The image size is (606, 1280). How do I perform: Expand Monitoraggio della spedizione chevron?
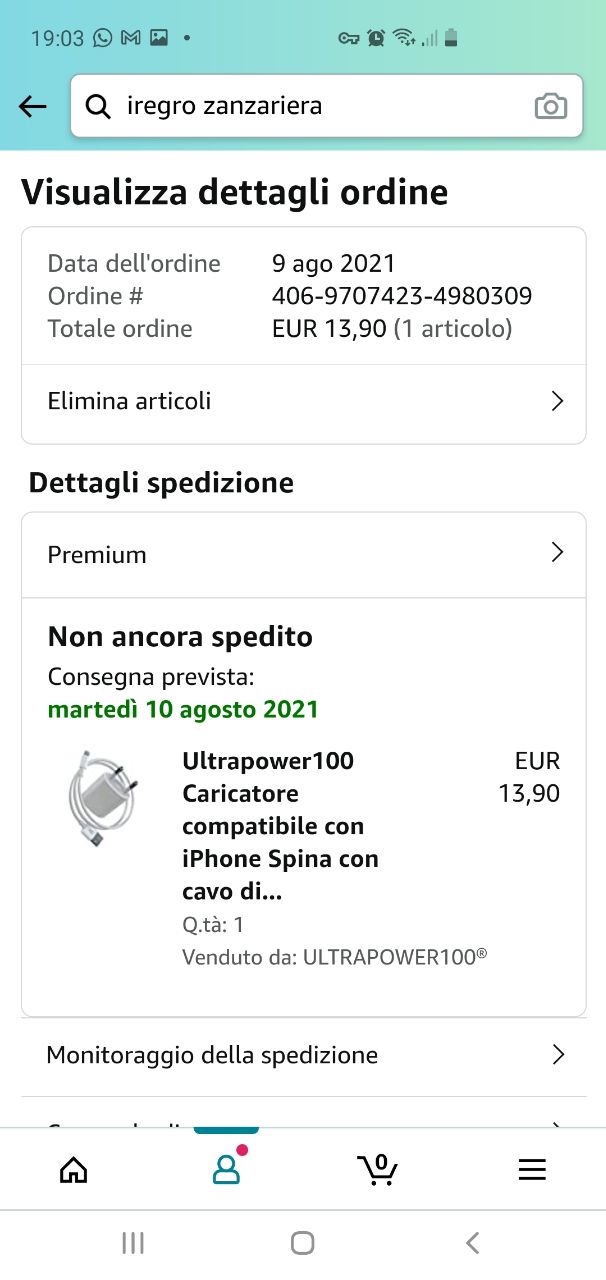tap(558, 1054)
